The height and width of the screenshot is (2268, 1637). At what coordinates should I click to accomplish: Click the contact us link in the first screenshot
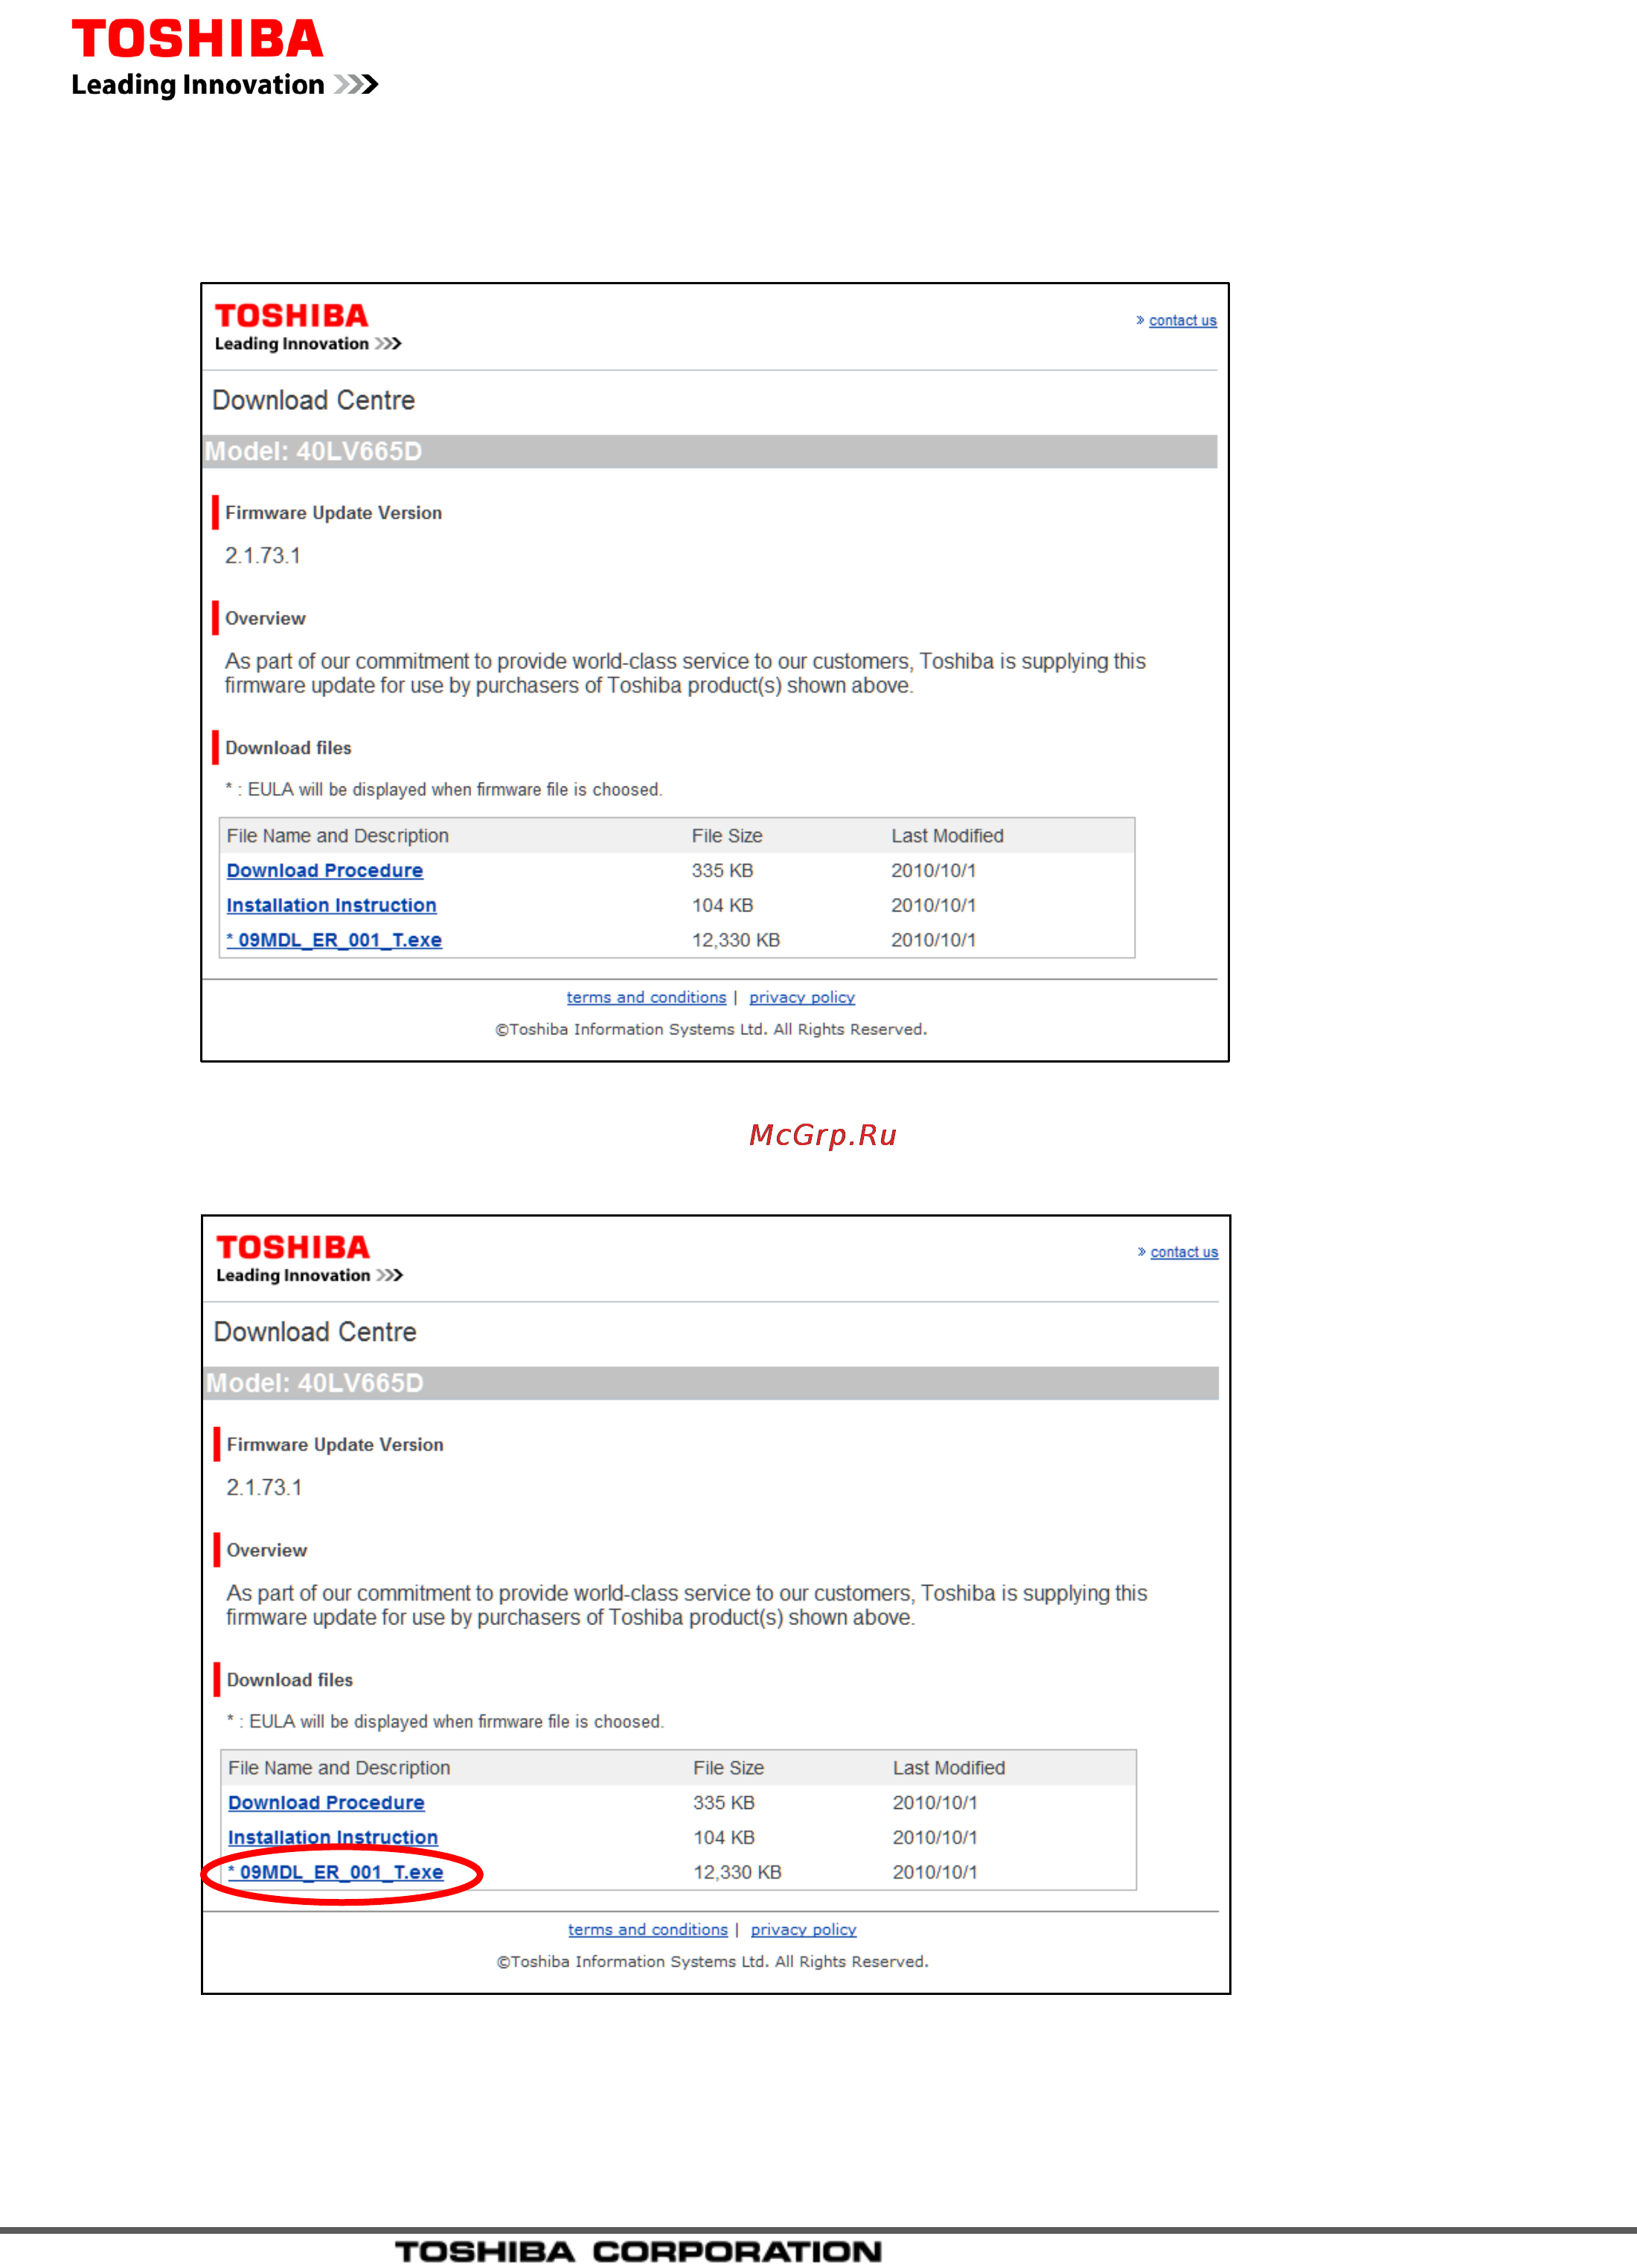coord(1182,320)
